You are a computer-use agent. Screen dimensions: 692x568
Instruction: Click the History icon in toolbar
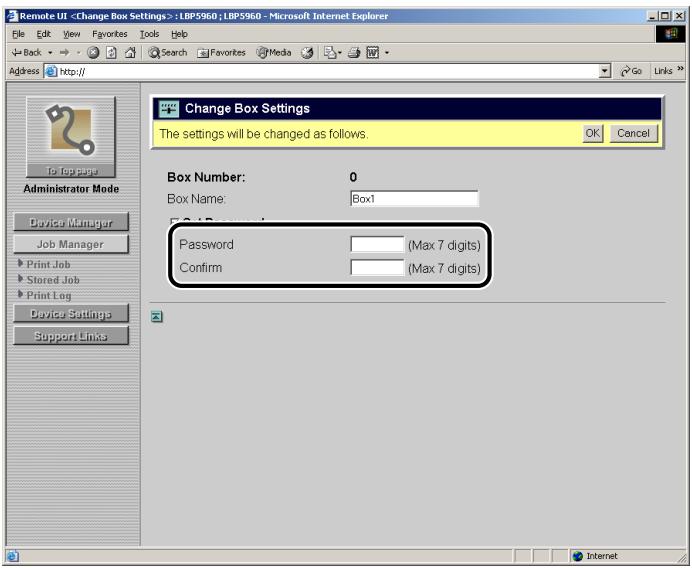307,53
